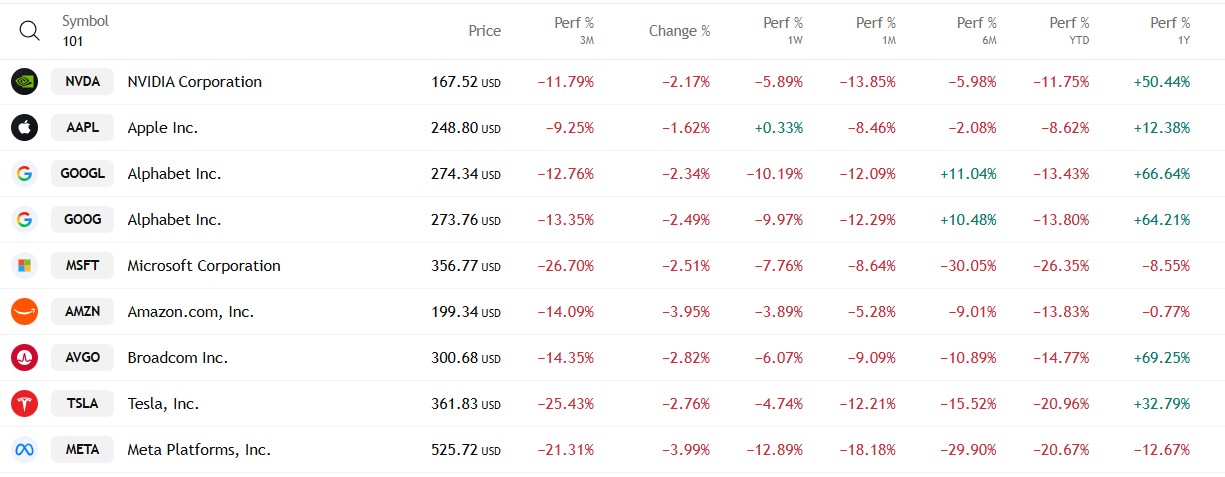Click the Meta Platforms logo icon
This screenshot has height=477, width=1225.
24,450
